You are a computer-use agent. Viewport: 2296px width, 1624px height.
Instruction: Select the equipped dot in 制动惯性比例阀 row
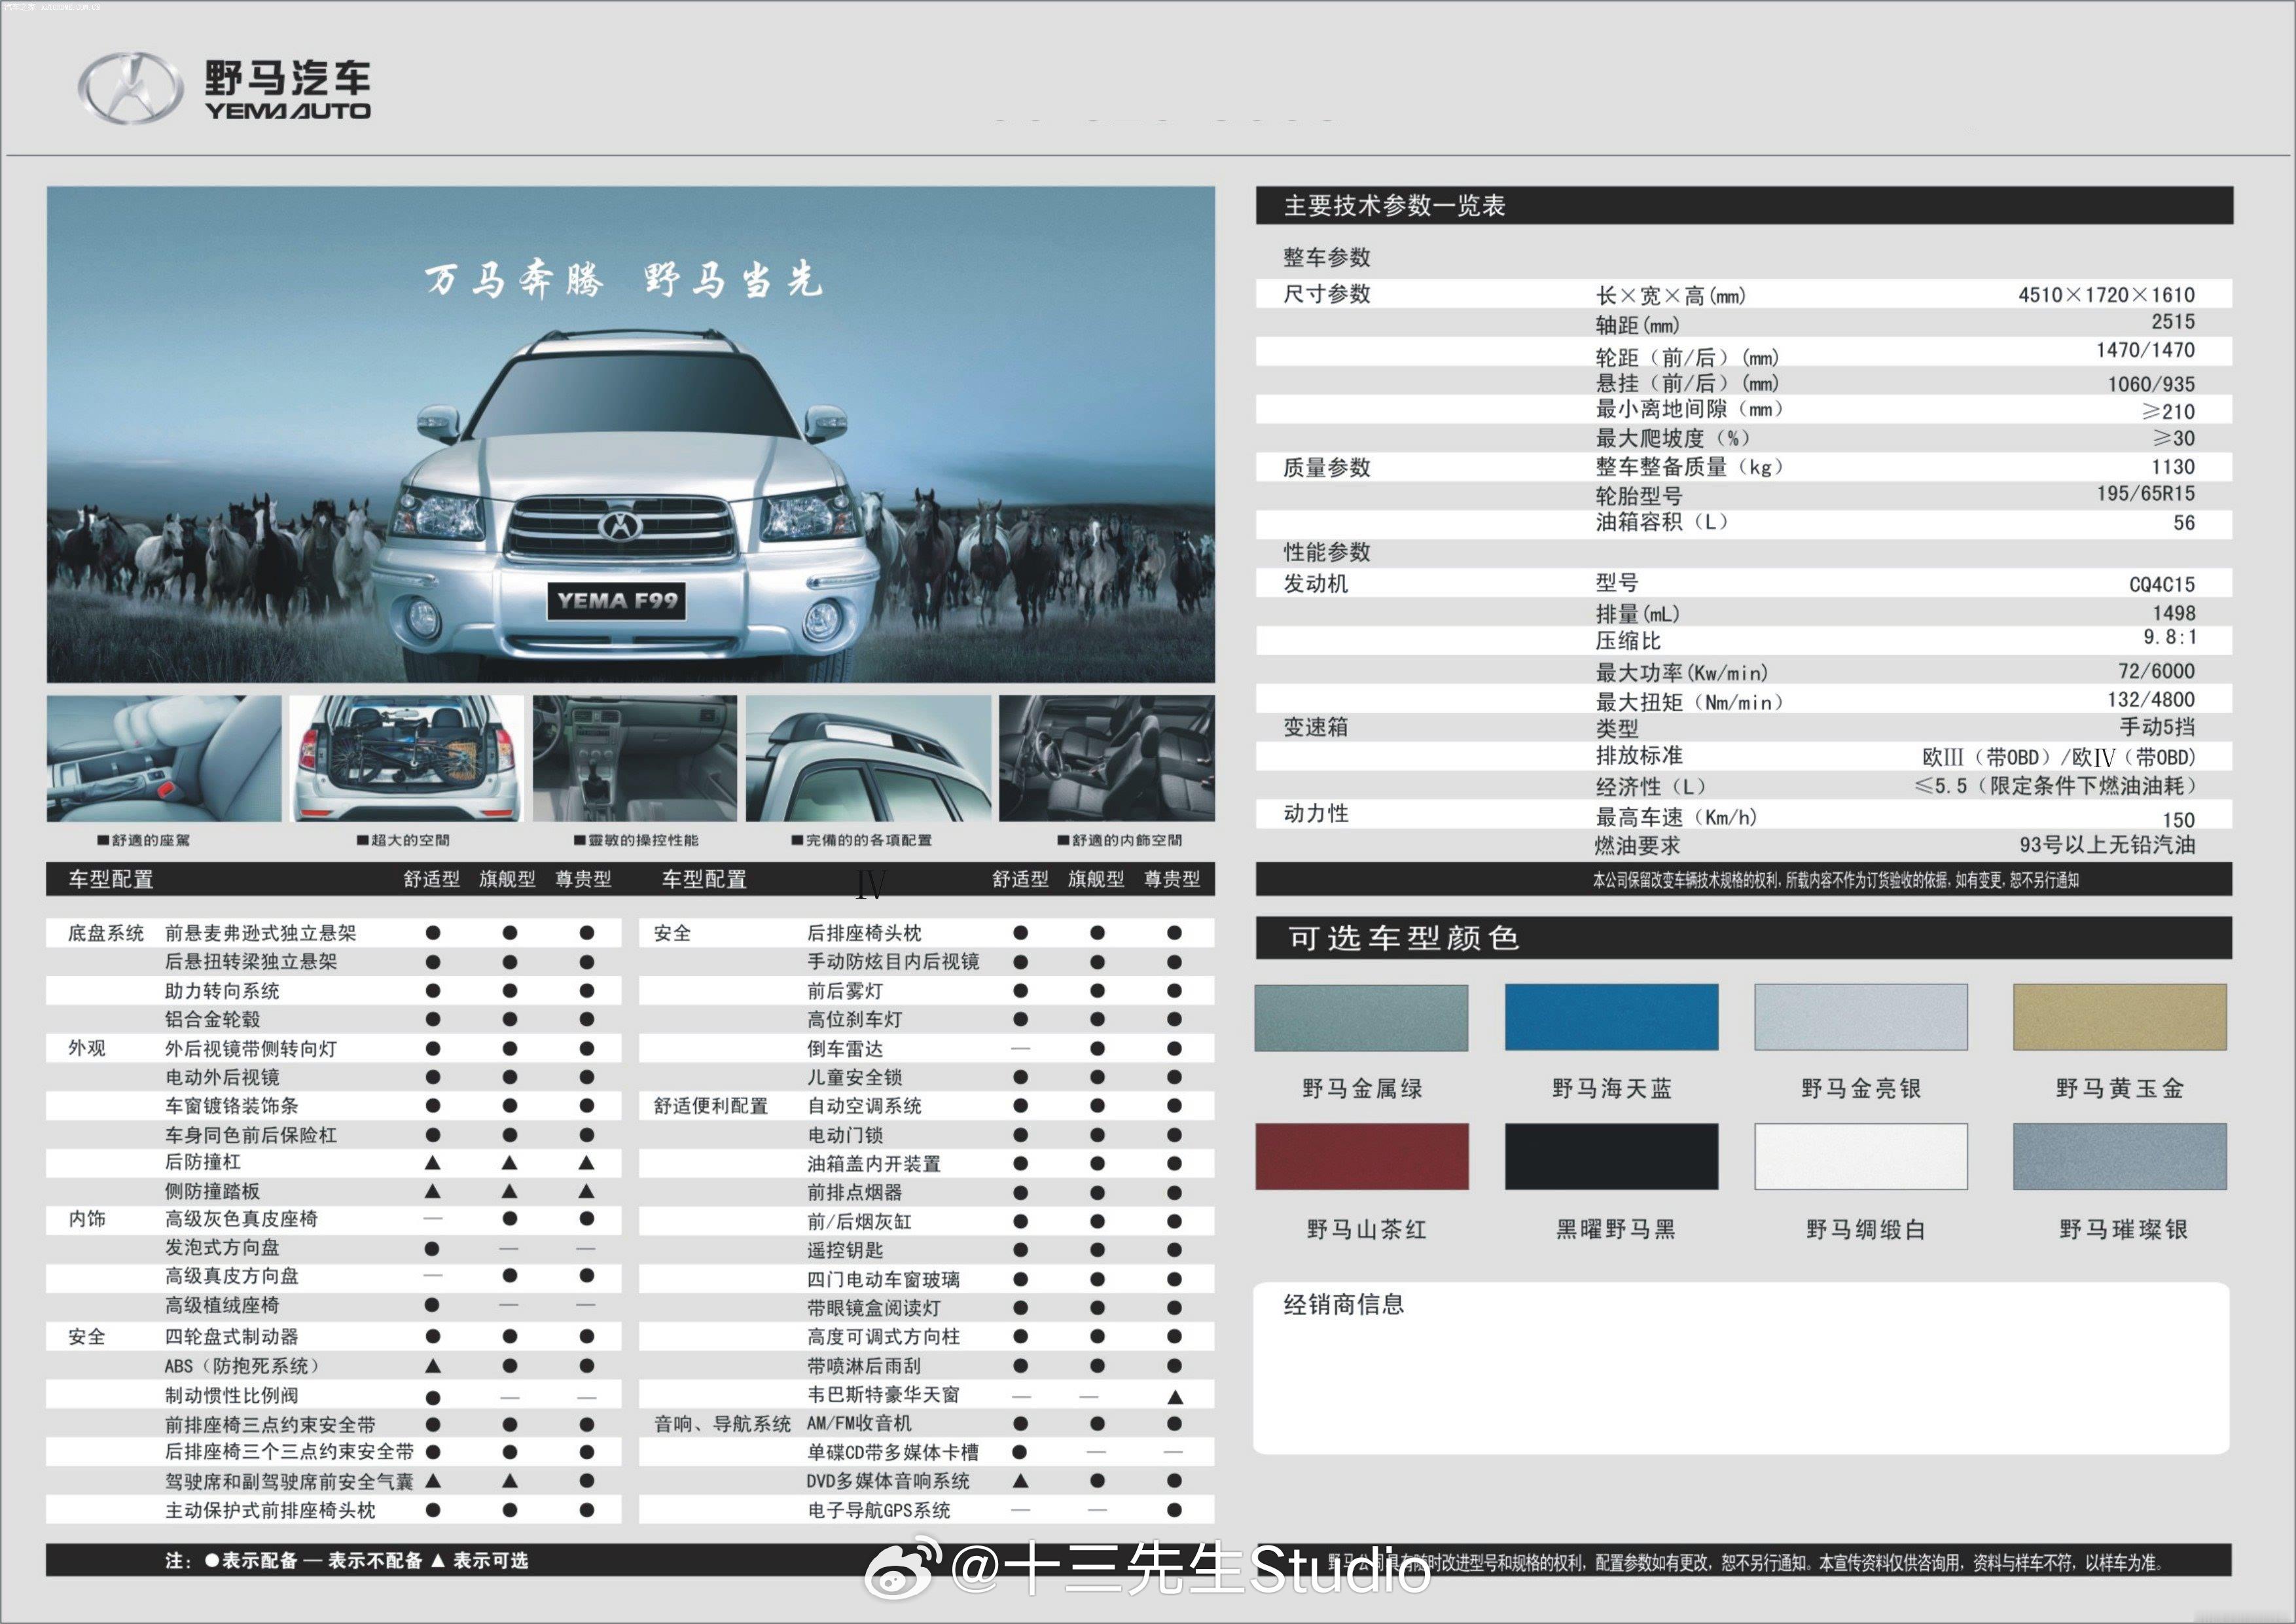[x=432, y=1397]
